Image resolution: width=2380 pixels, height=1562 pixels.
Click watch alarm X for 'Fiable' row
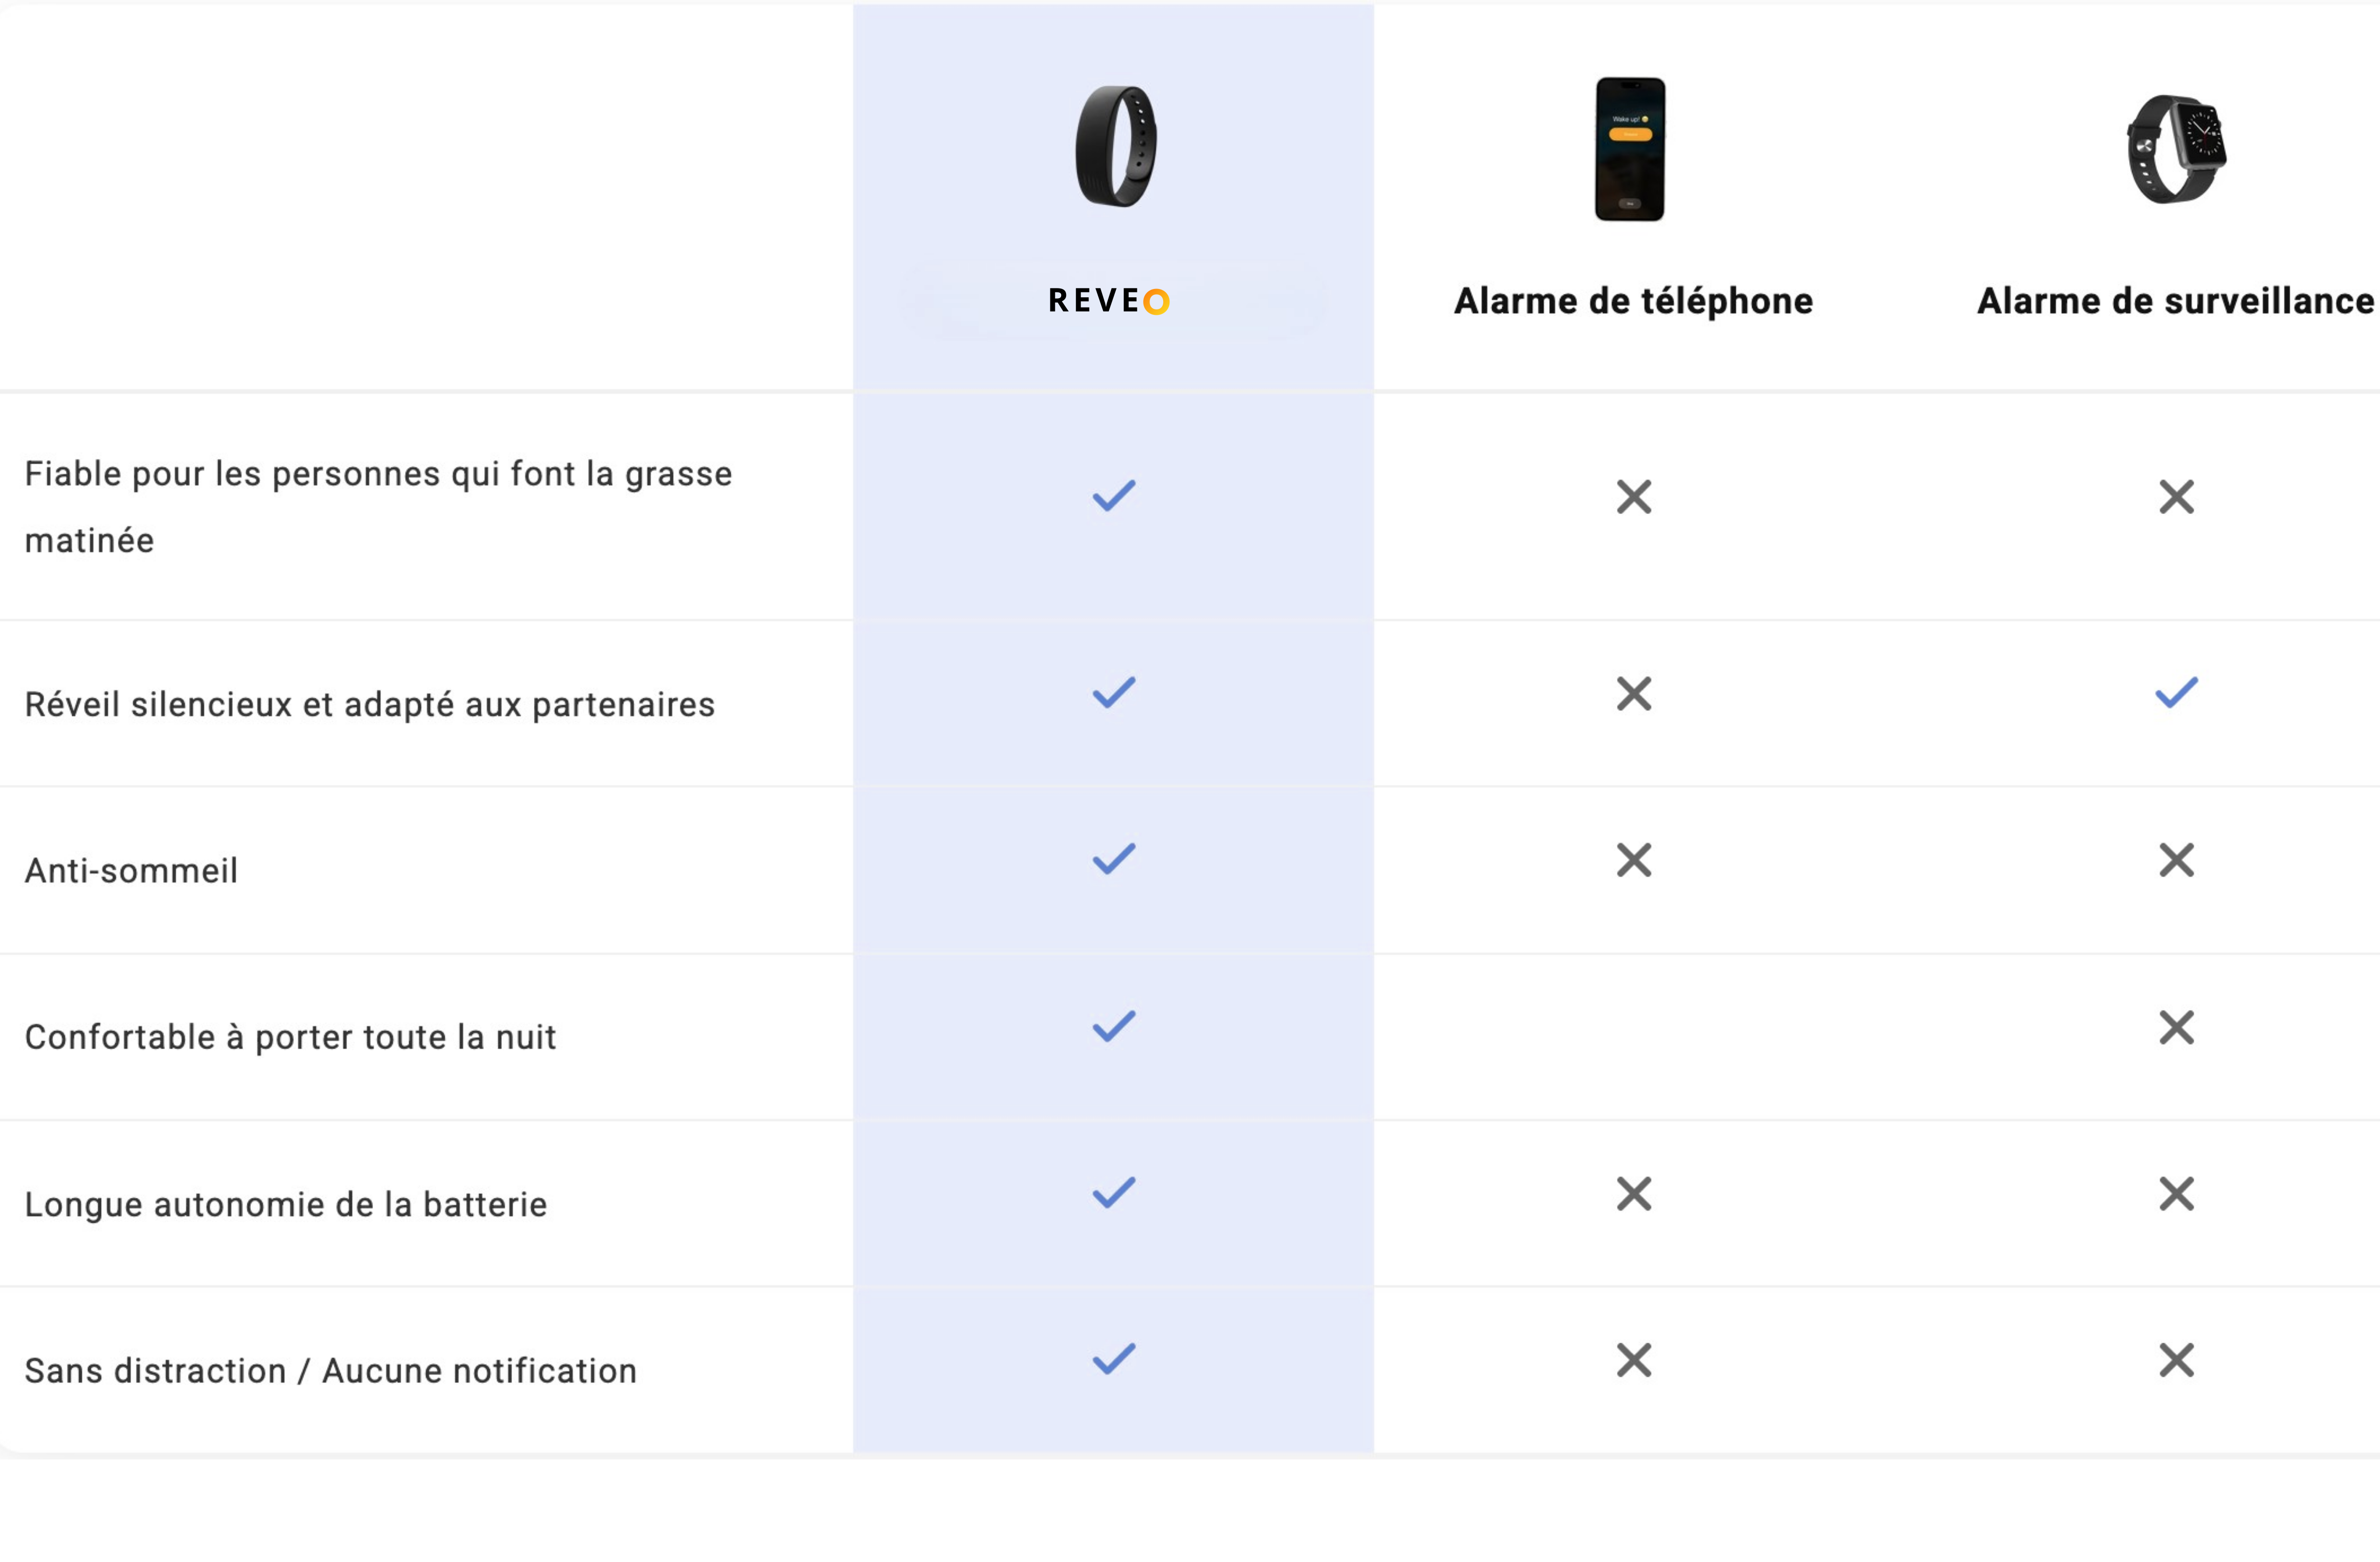pos(2176,497)
